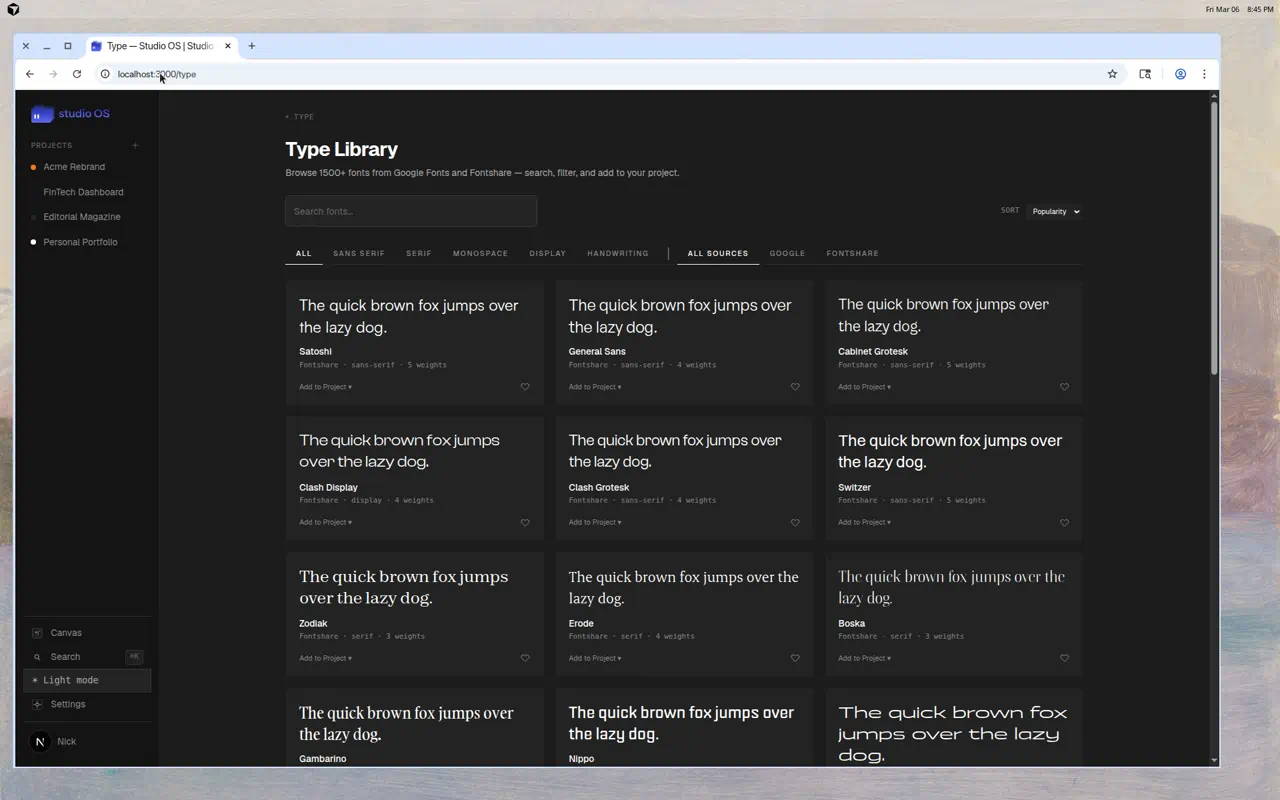
Task: Filter fonts by the GOOGLE source tab
Action: 787,253
